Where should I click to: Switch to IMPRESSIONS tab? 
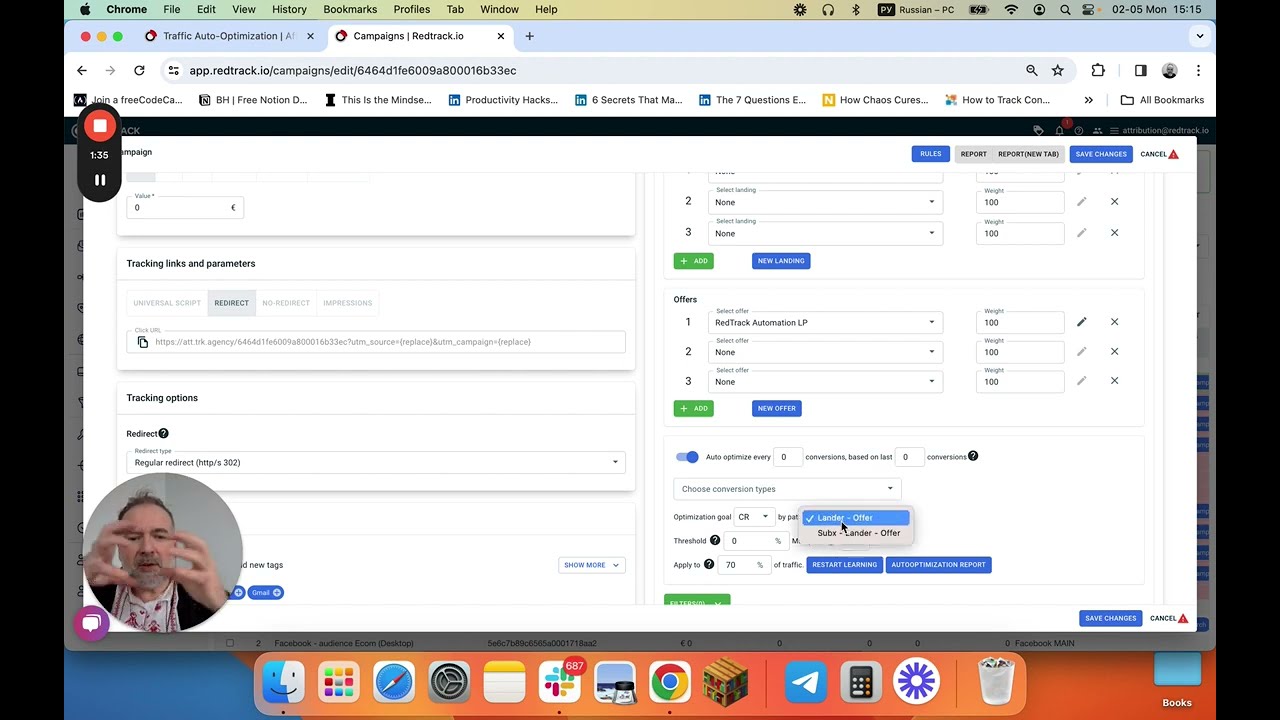pos(347,303)
